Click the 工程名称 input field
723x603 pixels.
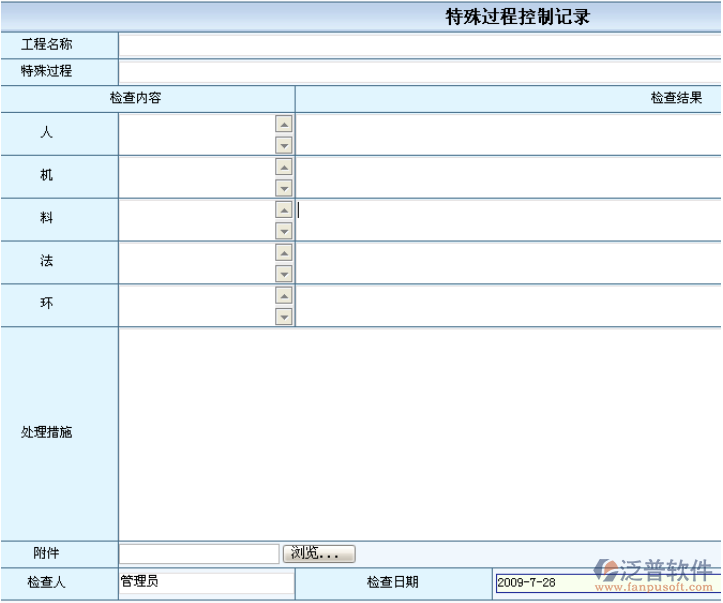[x=420, y=46]
